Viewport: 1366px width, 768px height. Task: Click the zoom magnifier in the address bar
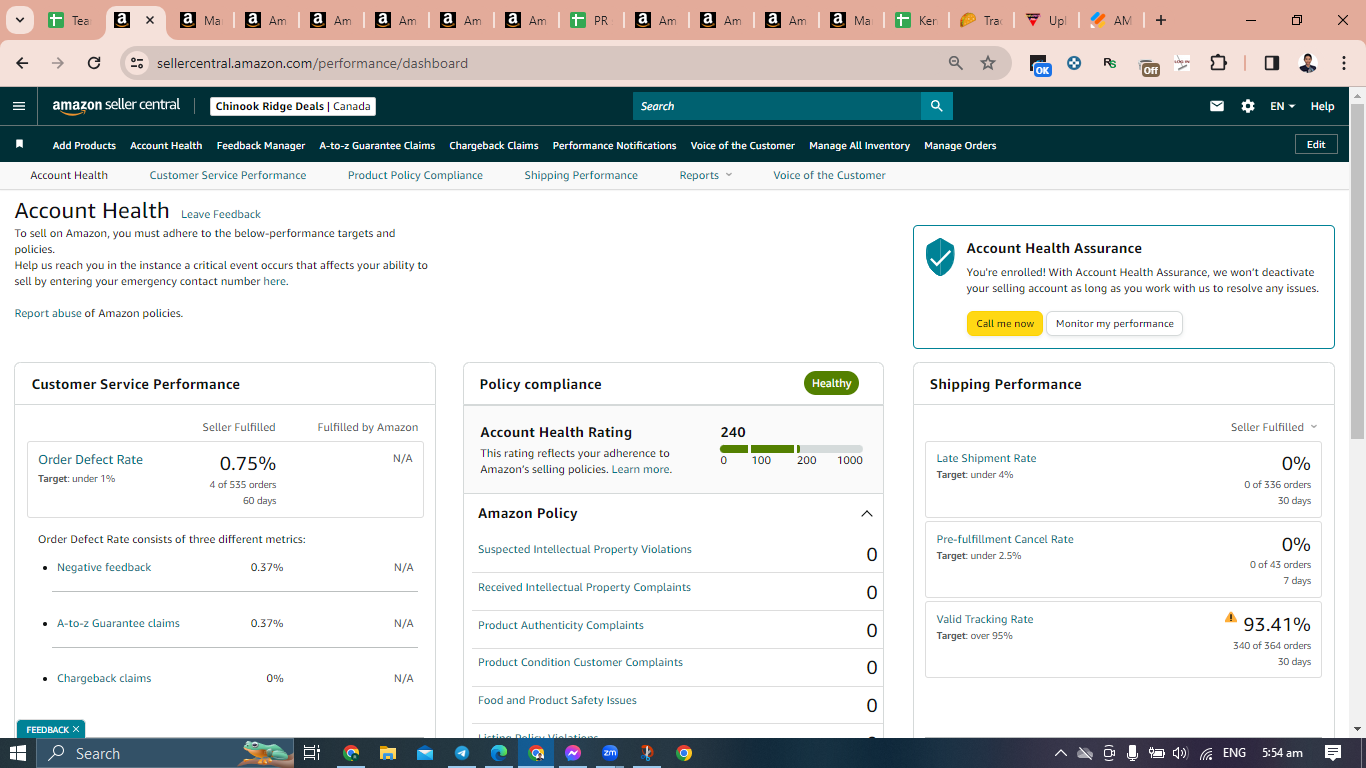(956, 63)
